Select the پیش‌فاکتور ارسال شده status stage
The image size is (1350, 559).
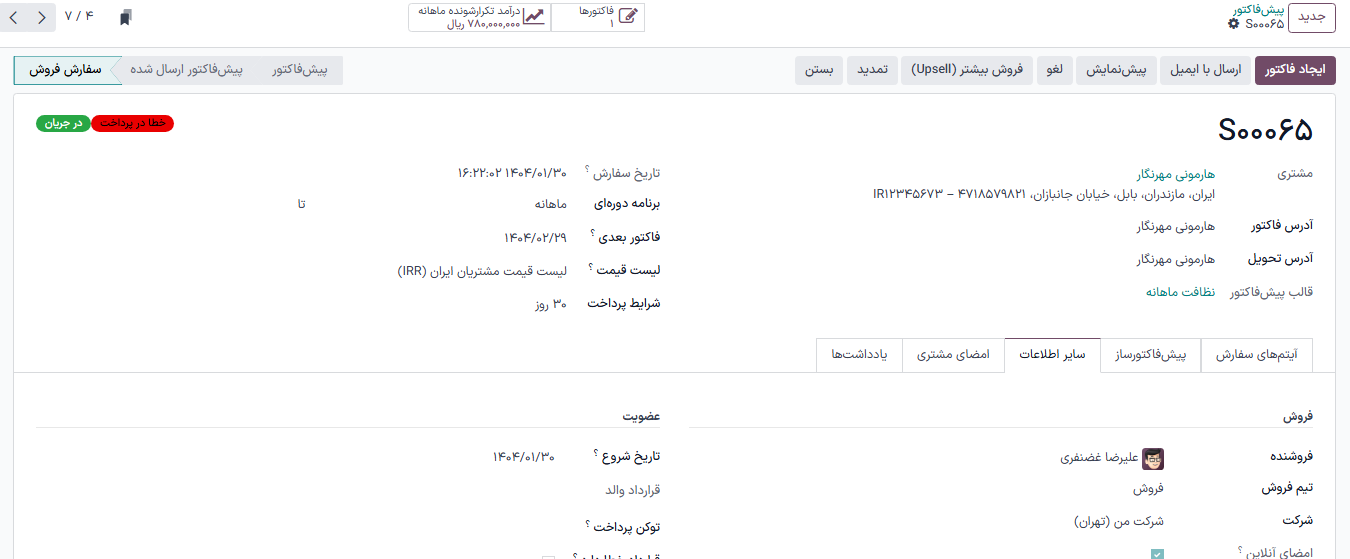coord(187,70)
